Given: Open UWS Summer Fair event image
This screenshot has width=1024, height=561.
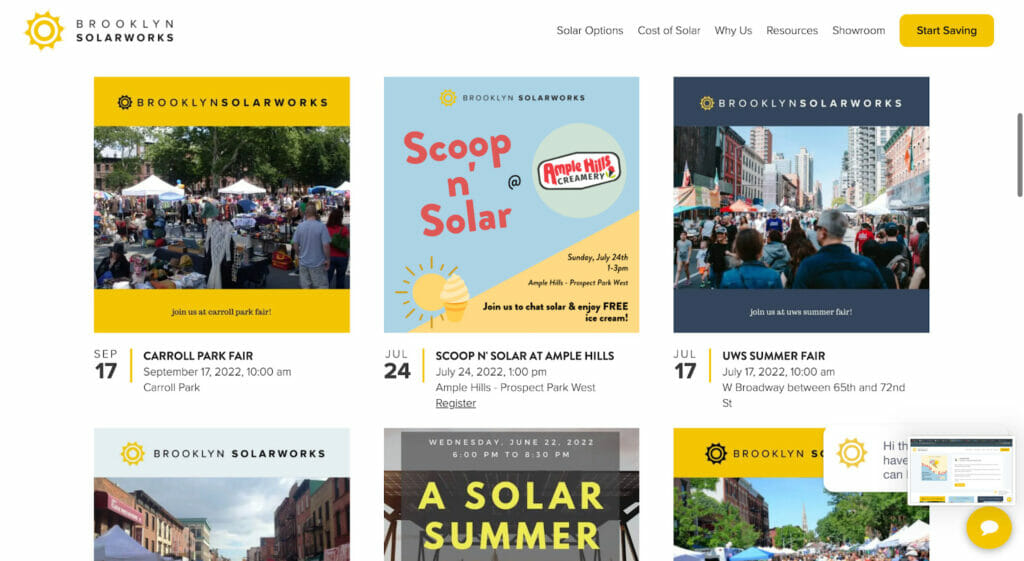Looking at the screenshot, I should (801, 204).
